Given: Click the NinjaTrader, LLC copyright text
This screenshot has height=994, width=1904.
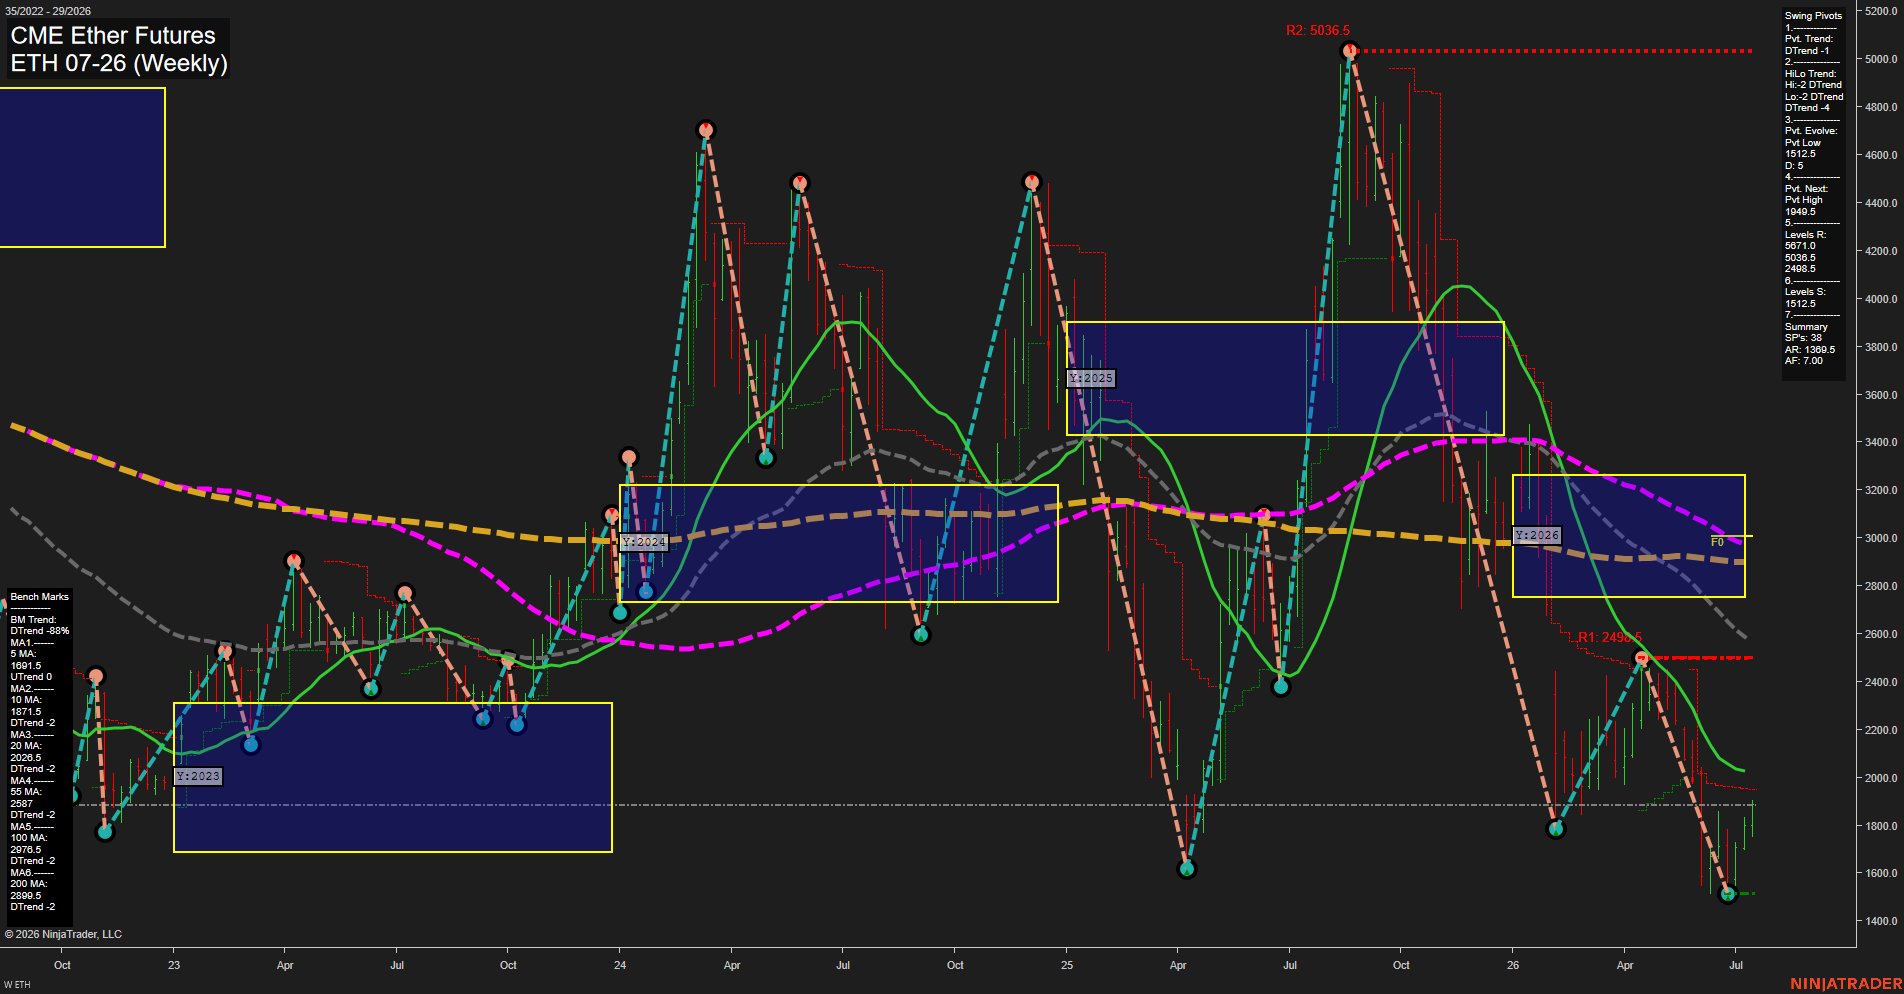Looking at the screenshot, I should coord(63,934).
